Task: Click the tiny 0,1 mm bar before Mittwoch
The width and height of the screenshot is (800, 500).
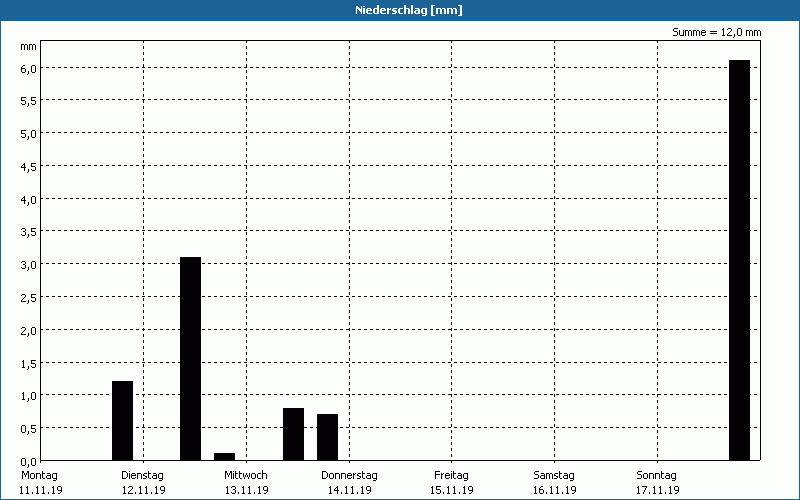Action: point(224,457)
